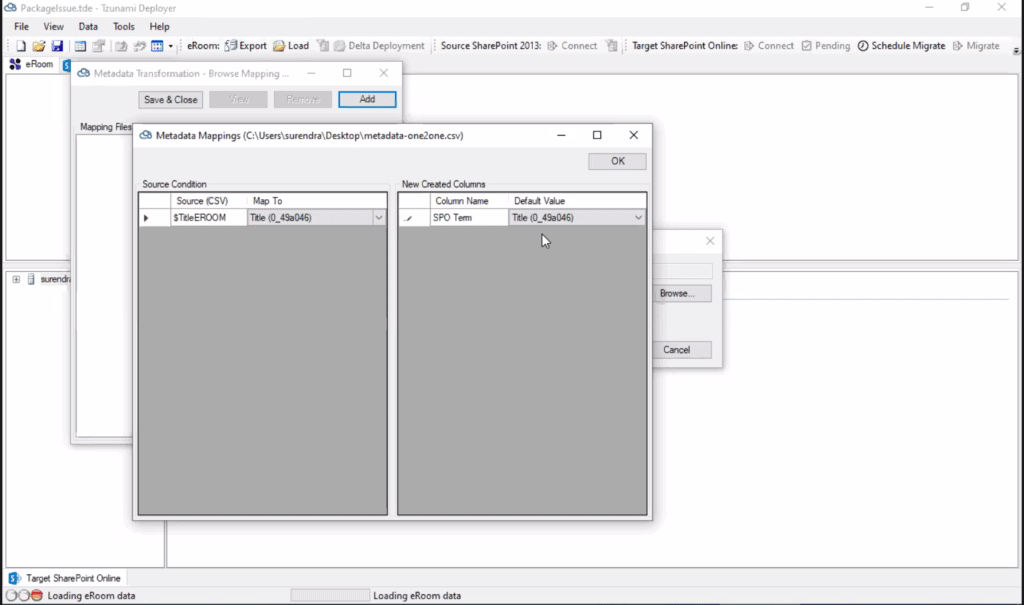This screenshot has height=605, width=1024.
Task: Click the Tzunami Deployer cloud title bar icon
Action: tap(10, 8)
